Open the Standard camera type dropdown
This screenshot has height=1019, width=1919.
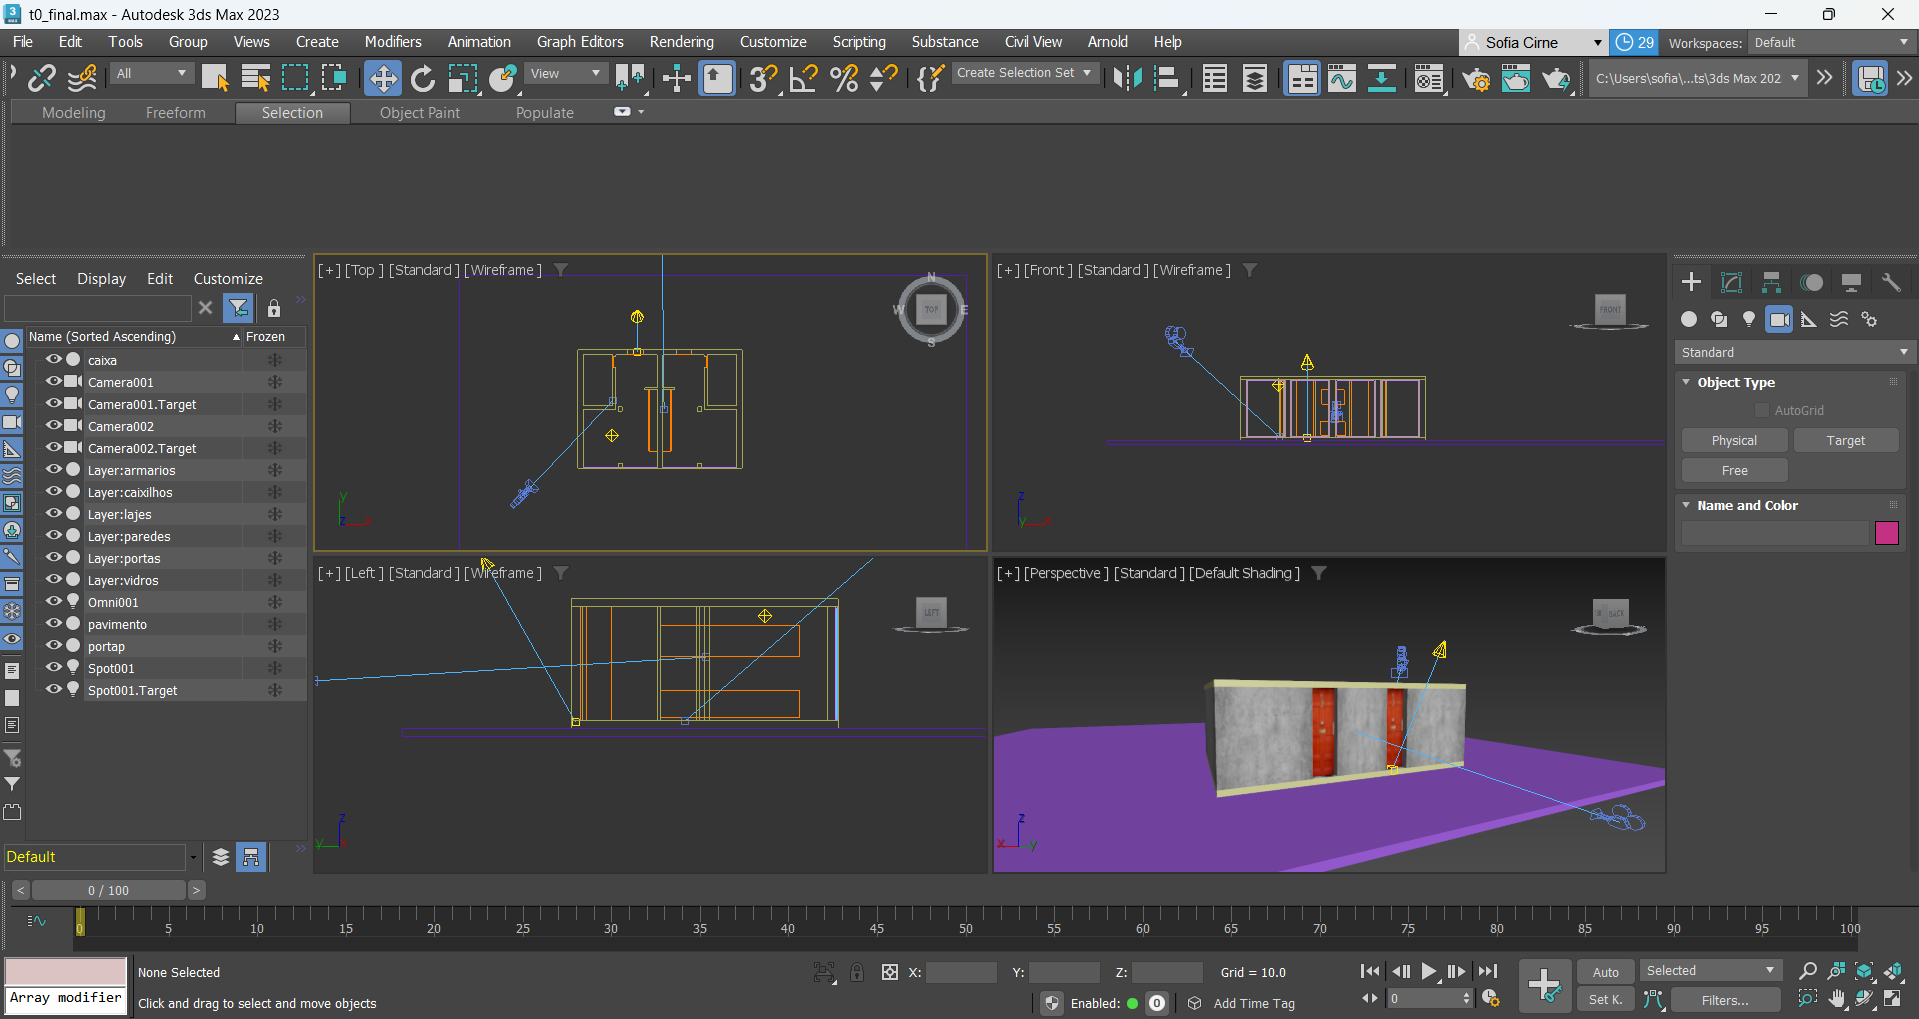point(1794,352)
